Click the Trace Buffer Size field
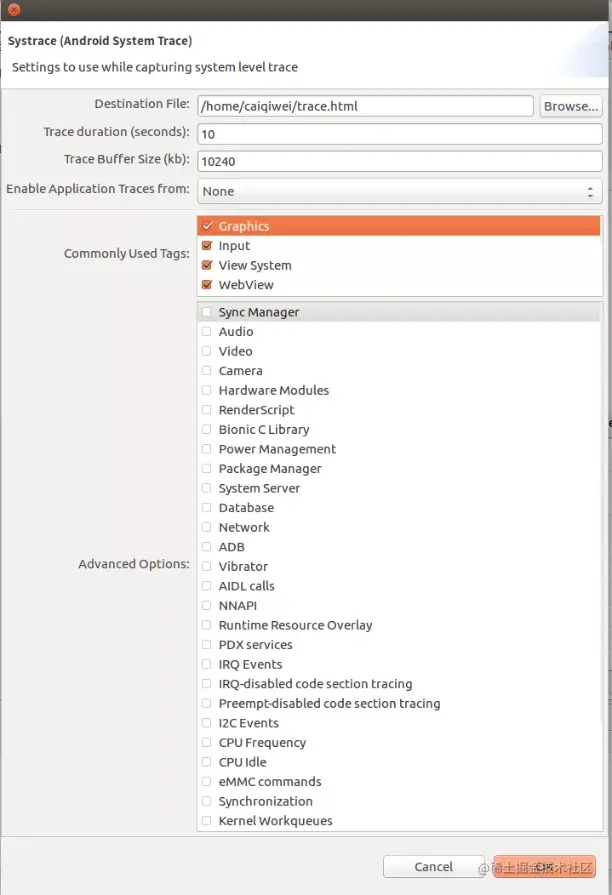Image resolution: width=612 pixels, height=895 pixels. coord(400,161)
